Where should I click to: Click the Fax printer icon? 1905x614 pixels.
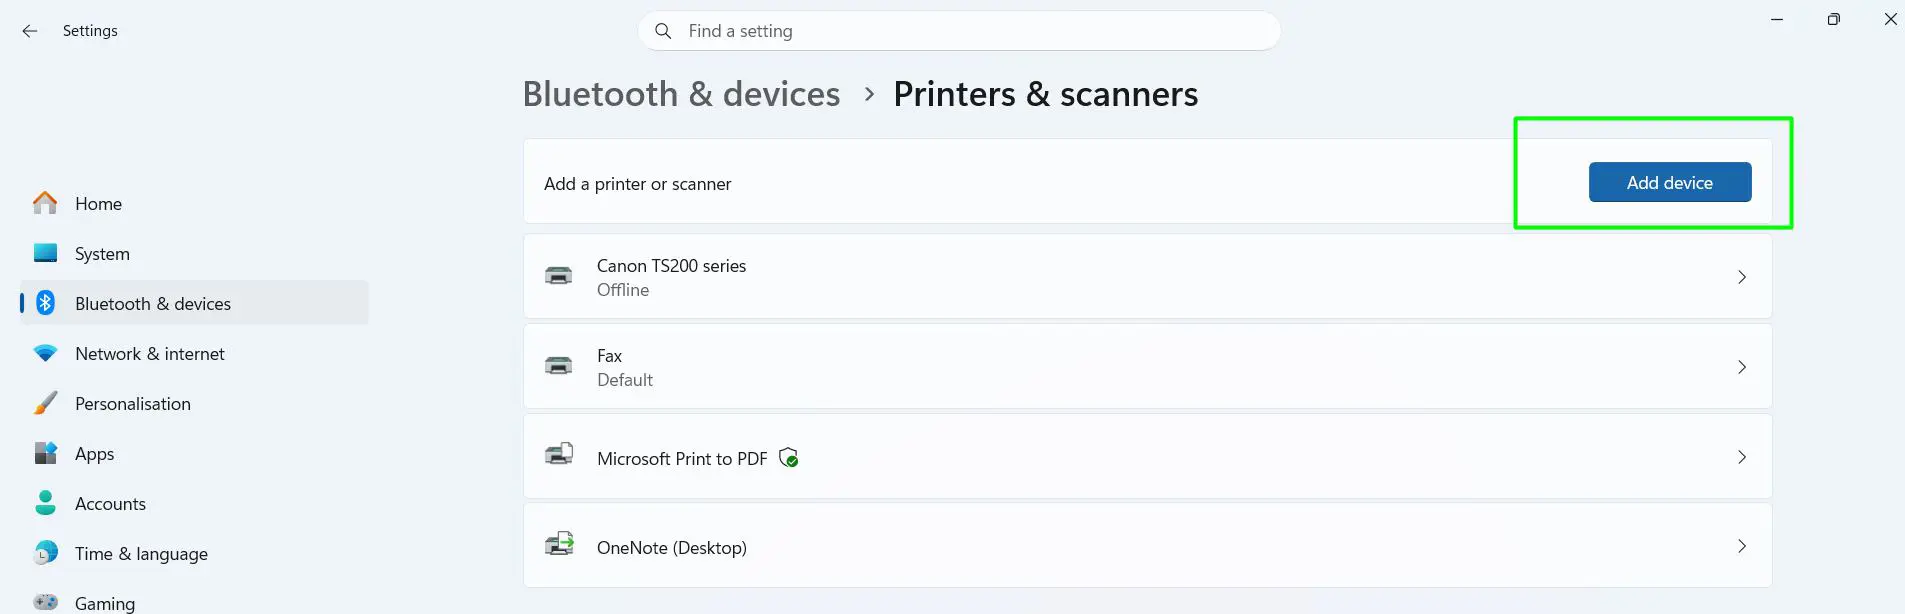559,366
